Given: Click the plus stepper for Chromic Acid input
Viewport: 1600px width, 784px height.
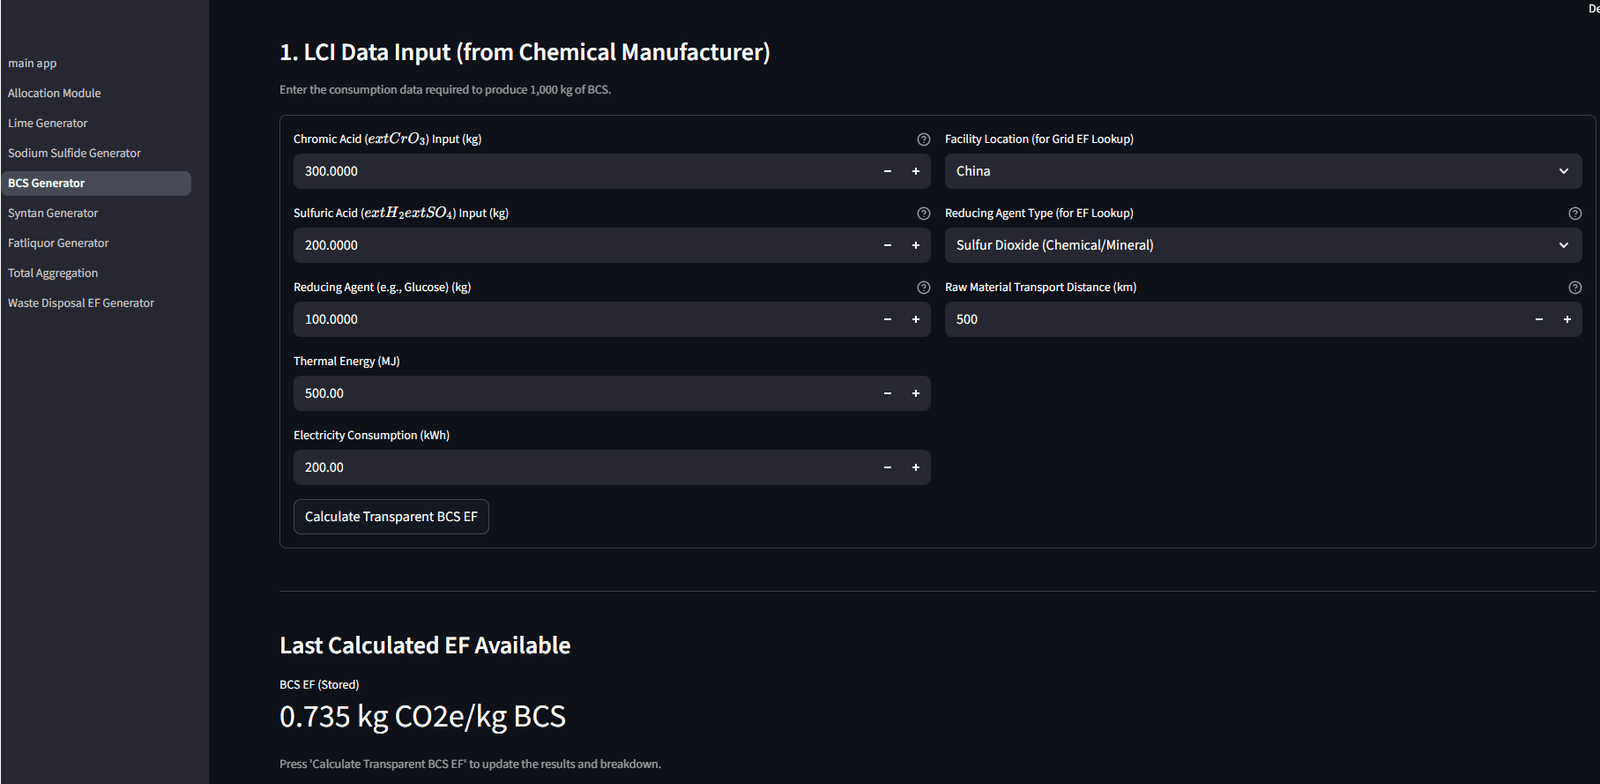Looking at the screenshot, I should [x=915, y=171].
